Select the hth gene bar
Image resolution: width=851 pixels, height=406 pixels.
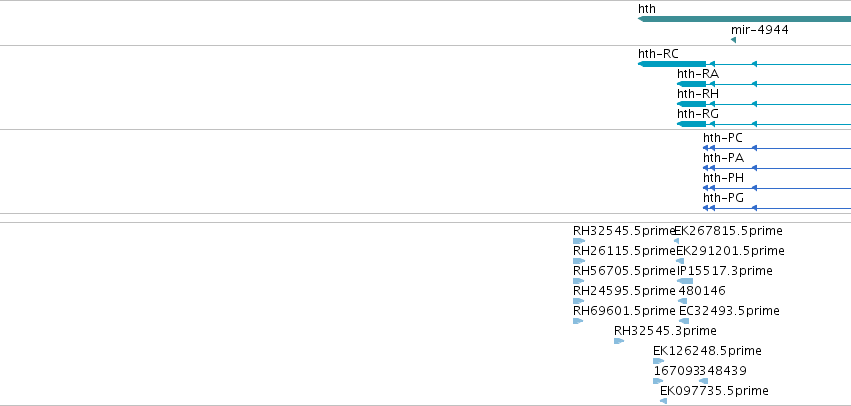(744, 19)
